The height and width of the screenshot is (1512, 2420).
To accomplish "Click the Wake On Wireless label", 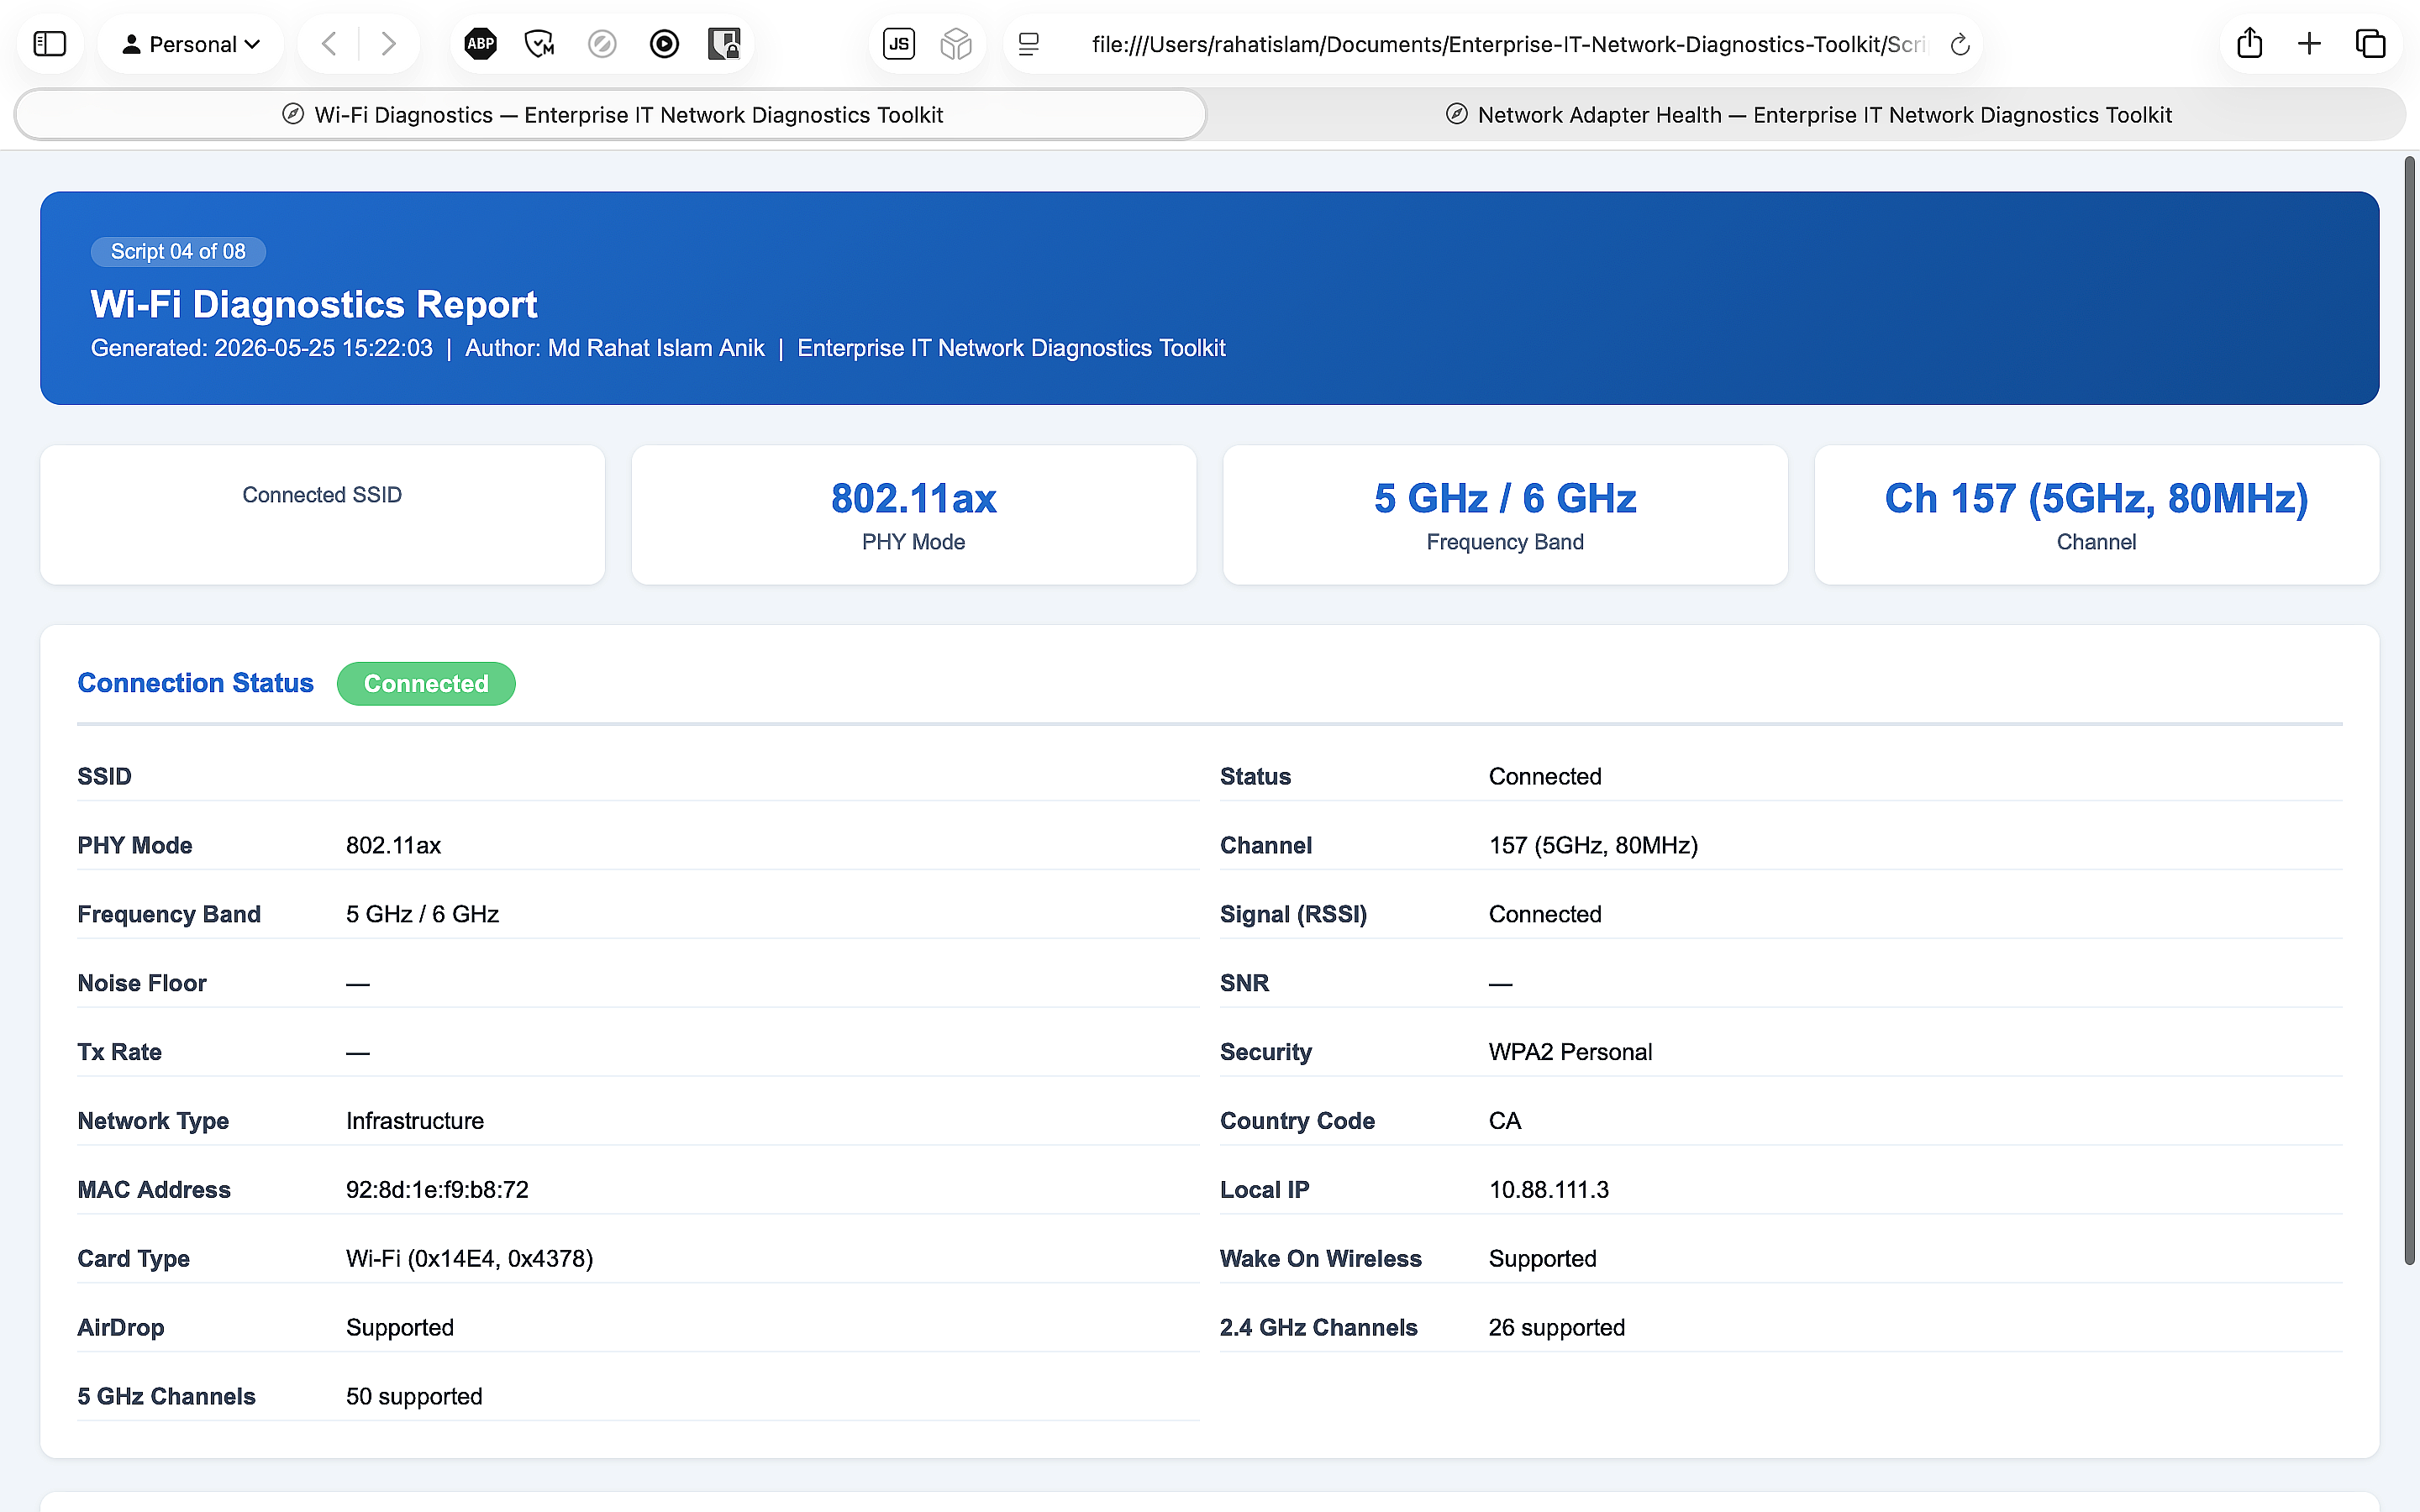I will 1320,1258.
